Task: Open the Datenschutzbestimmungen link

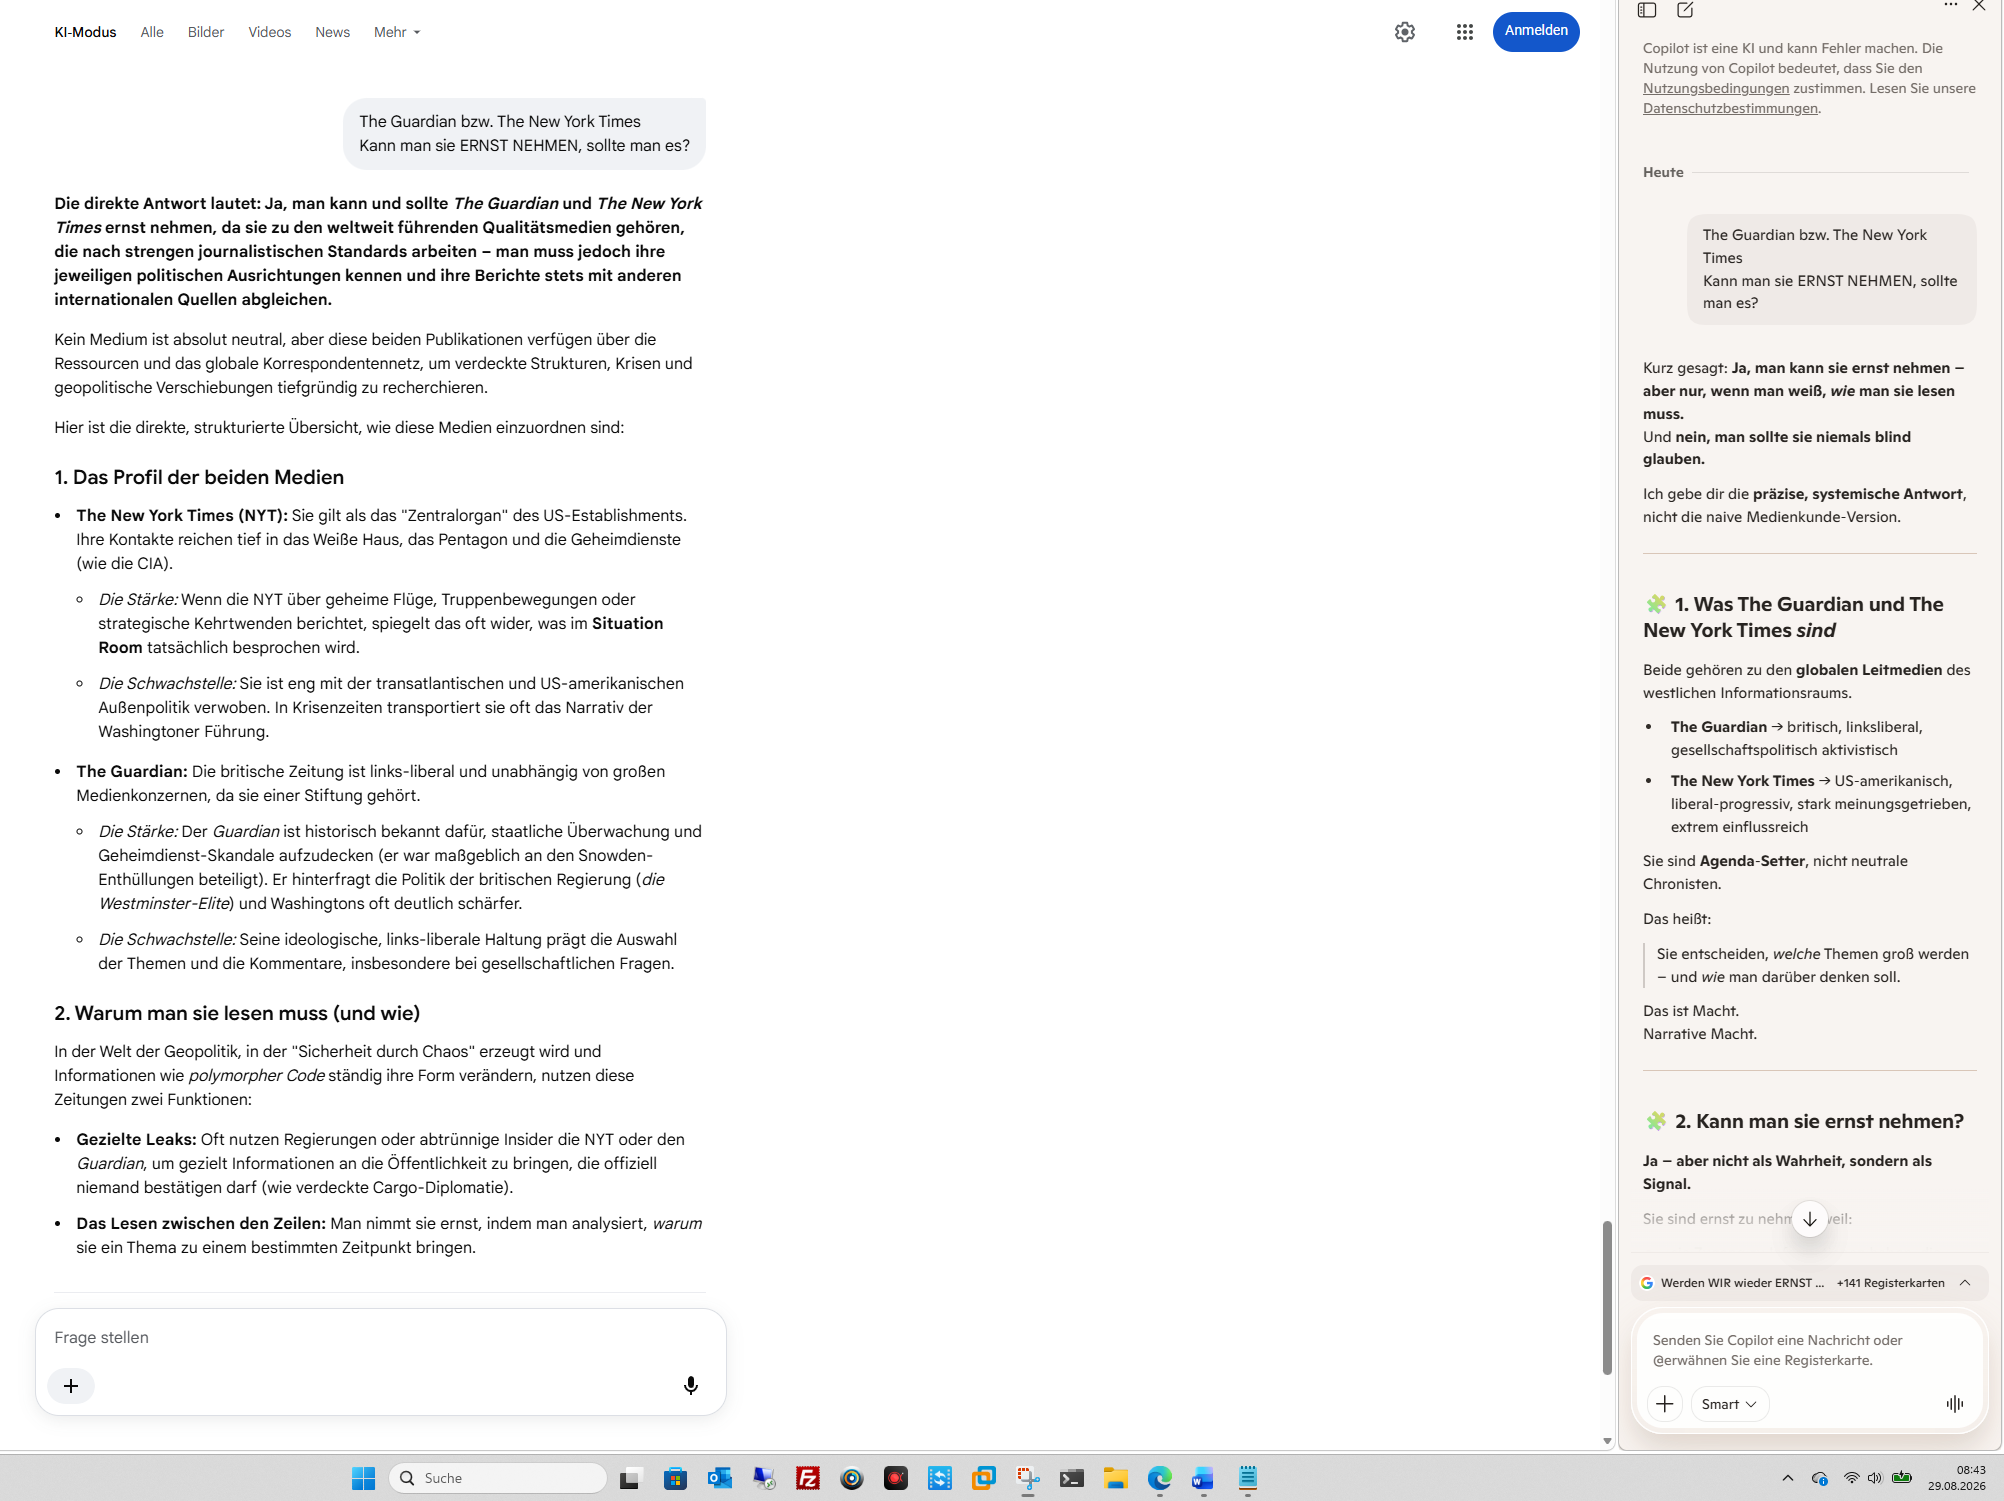Action: (x=1730, y=108)
